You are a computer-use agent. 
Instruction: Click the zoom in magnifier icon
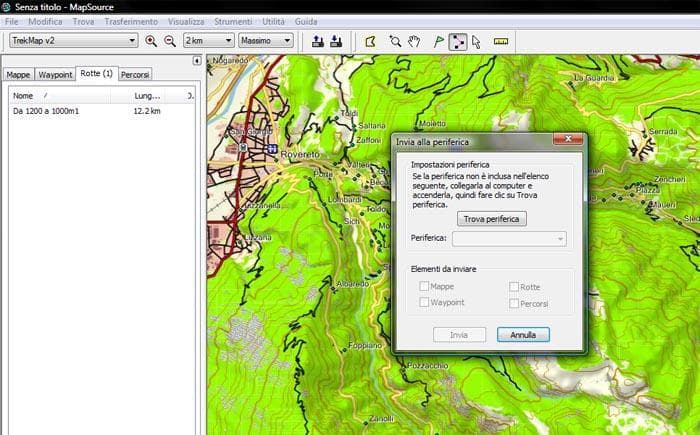pos(151,41)
